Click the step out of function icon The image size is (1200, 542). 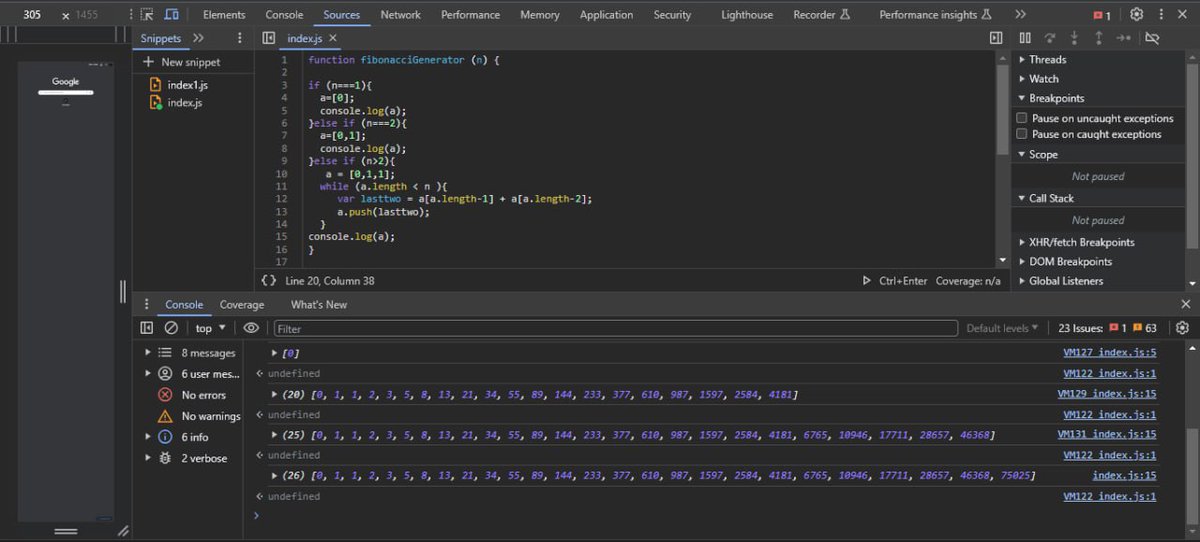(x=1099, y=38)
